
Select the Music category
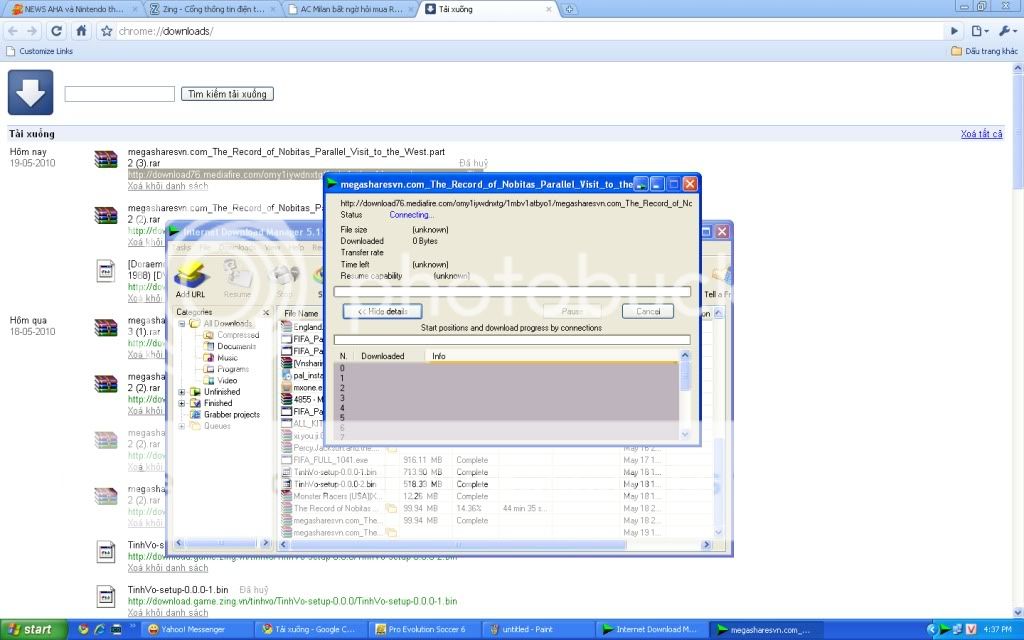(227, 358)
